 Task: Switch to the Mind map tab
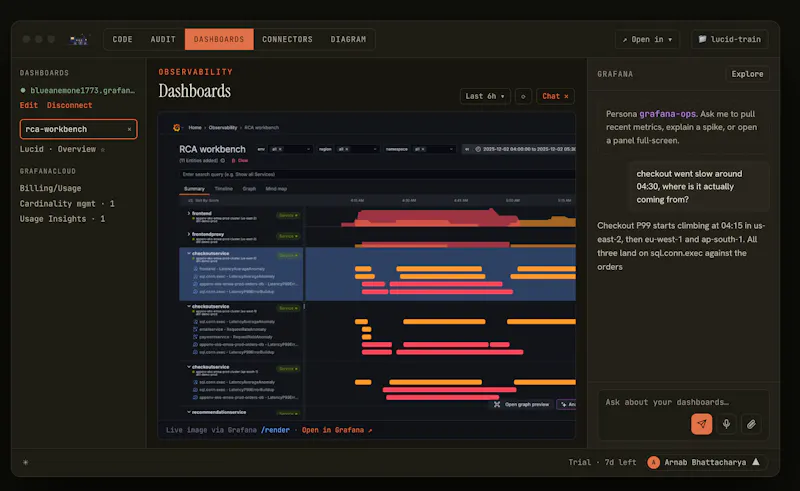tap(276, 189)
